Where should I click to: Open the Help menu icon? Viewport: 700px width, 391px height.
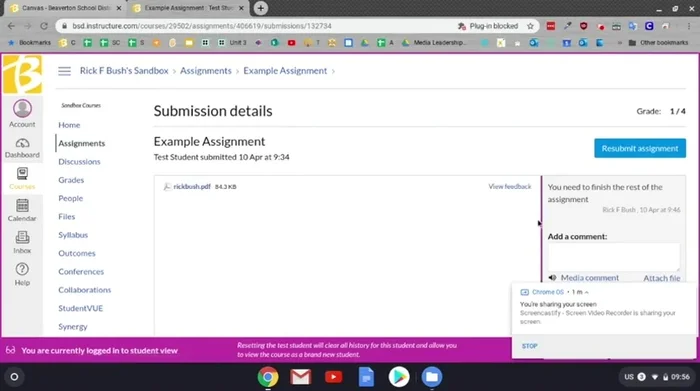[x=22, y=274]
